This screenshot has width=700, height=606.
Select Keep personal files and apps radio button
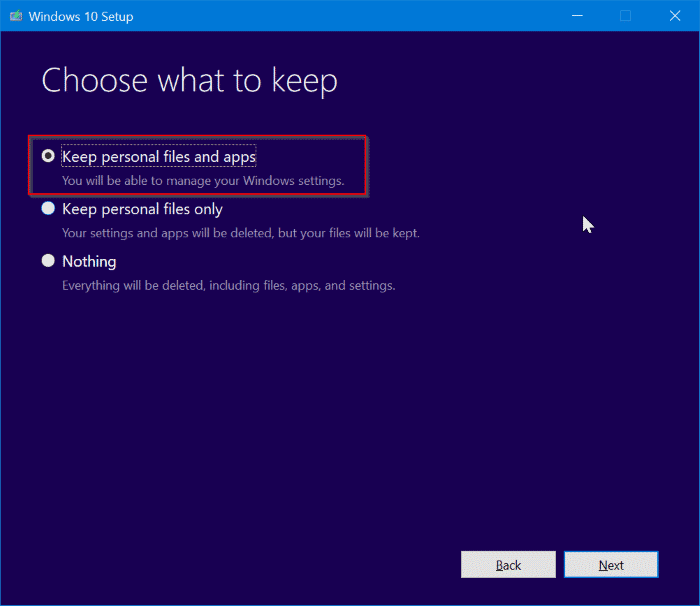tap(48, 156)
